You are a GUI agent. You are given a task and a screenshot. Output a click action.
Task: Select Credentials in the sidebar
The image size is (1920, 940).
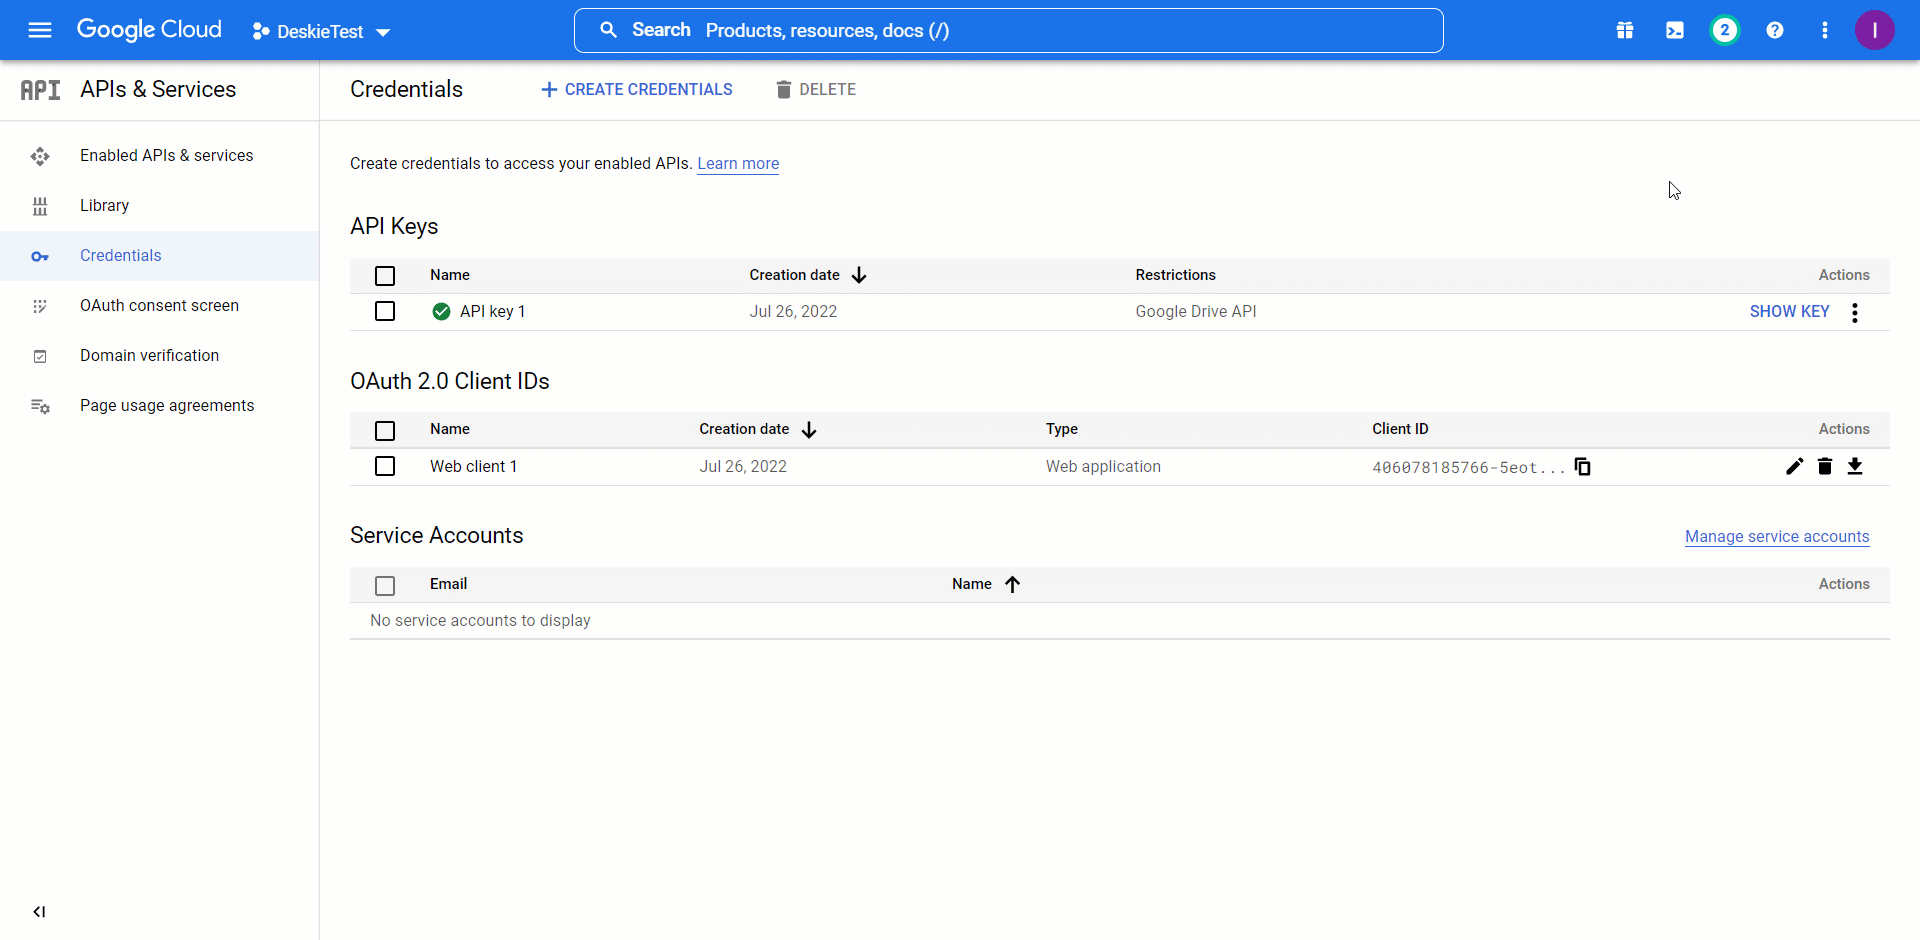(121, 255)
